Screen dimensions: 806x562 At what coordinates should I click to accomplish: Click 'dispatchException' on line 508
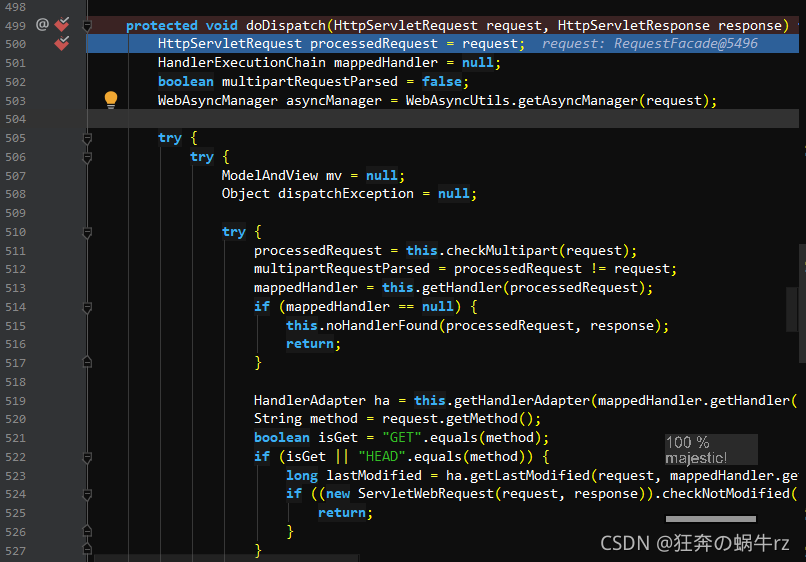tap(346, 193)
